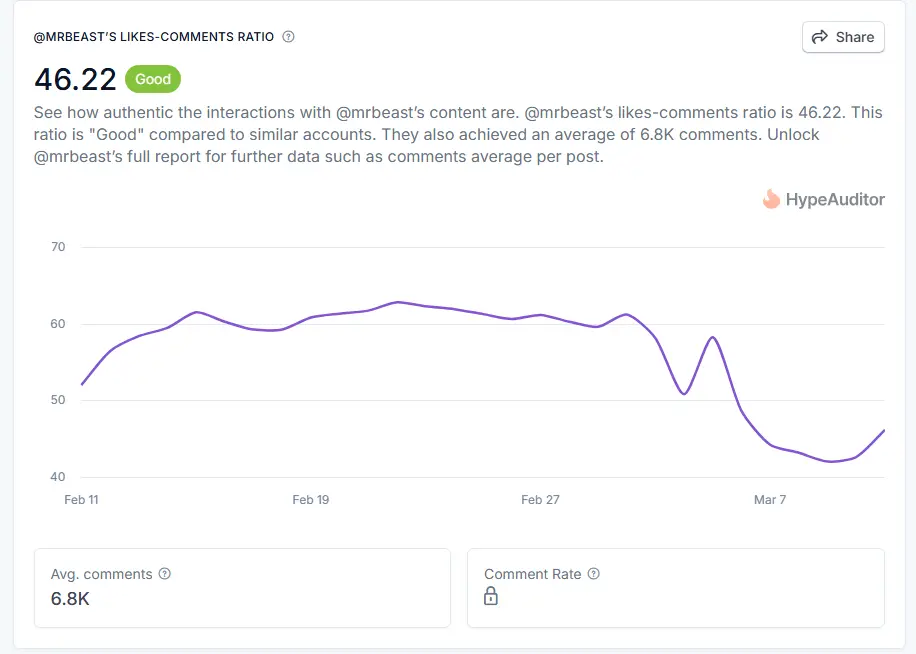
Task: Click the 6.8K average comments value
Action: [x=70, y=599]
